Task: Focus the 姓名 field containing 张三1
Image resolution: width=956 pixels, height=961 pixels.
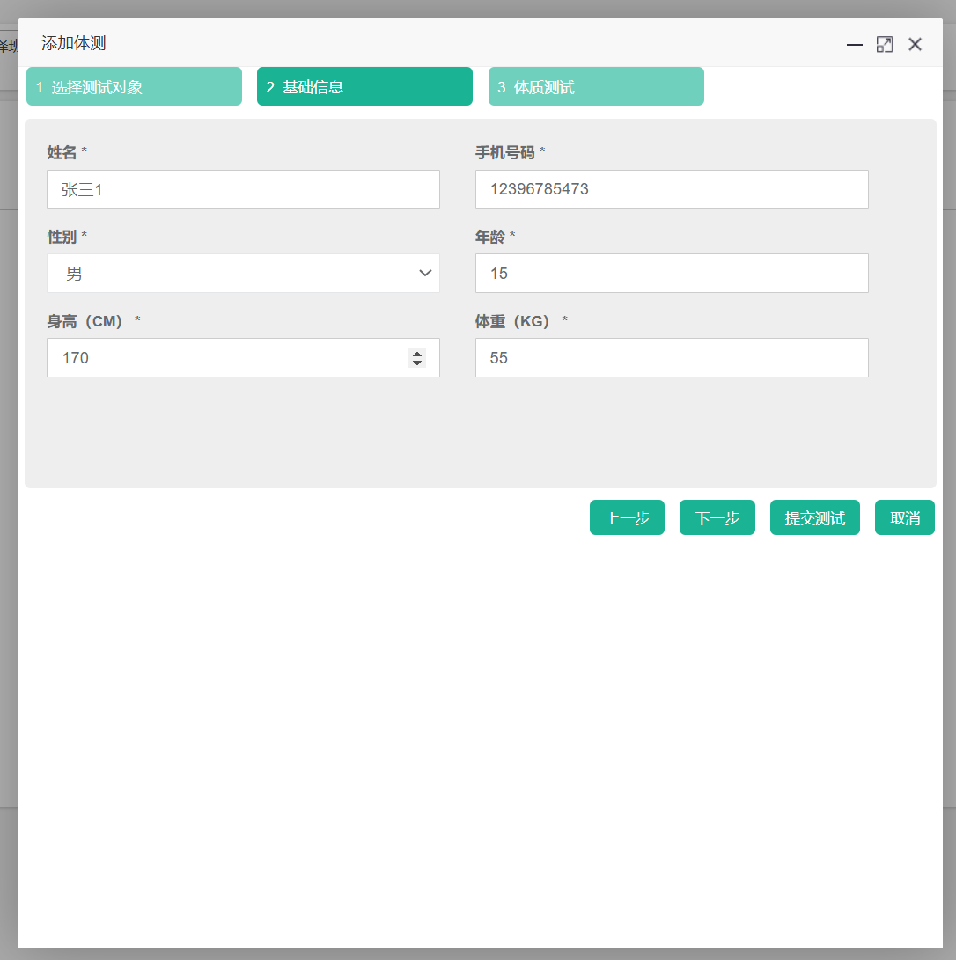Action: tap(243, 189)
